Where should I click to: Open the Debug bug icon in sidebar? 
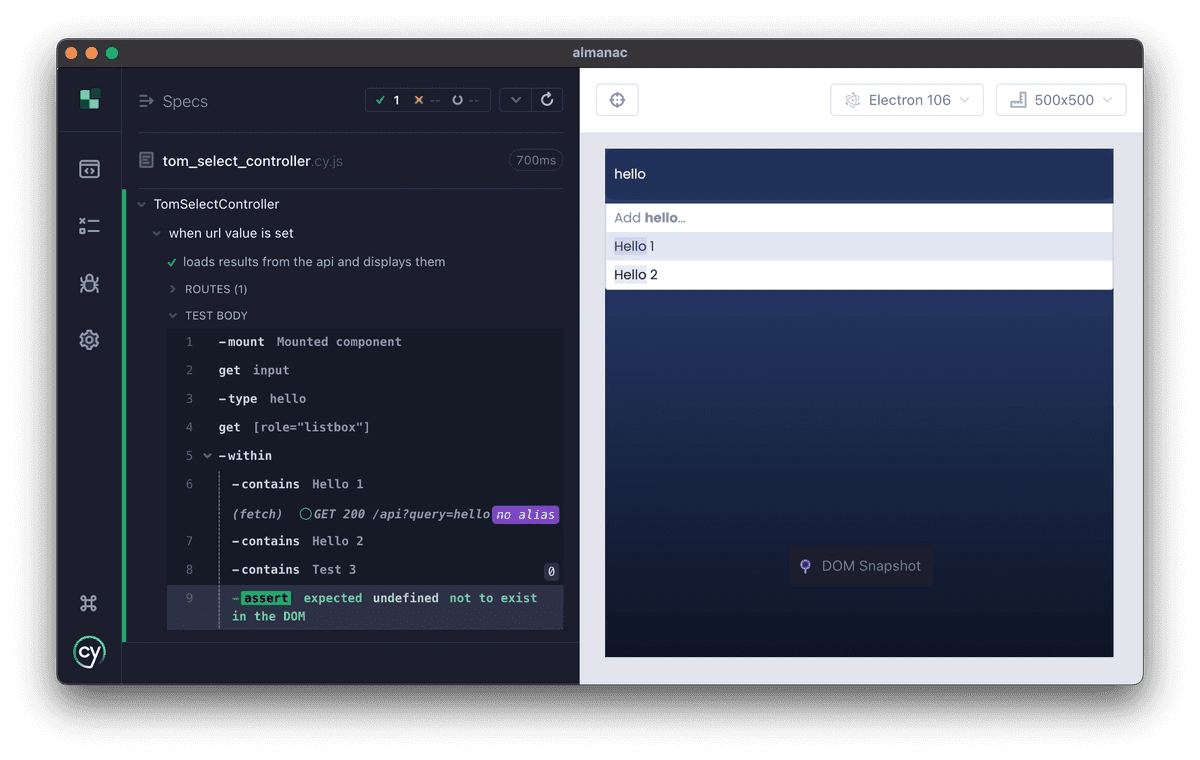[x=89, y=283]
